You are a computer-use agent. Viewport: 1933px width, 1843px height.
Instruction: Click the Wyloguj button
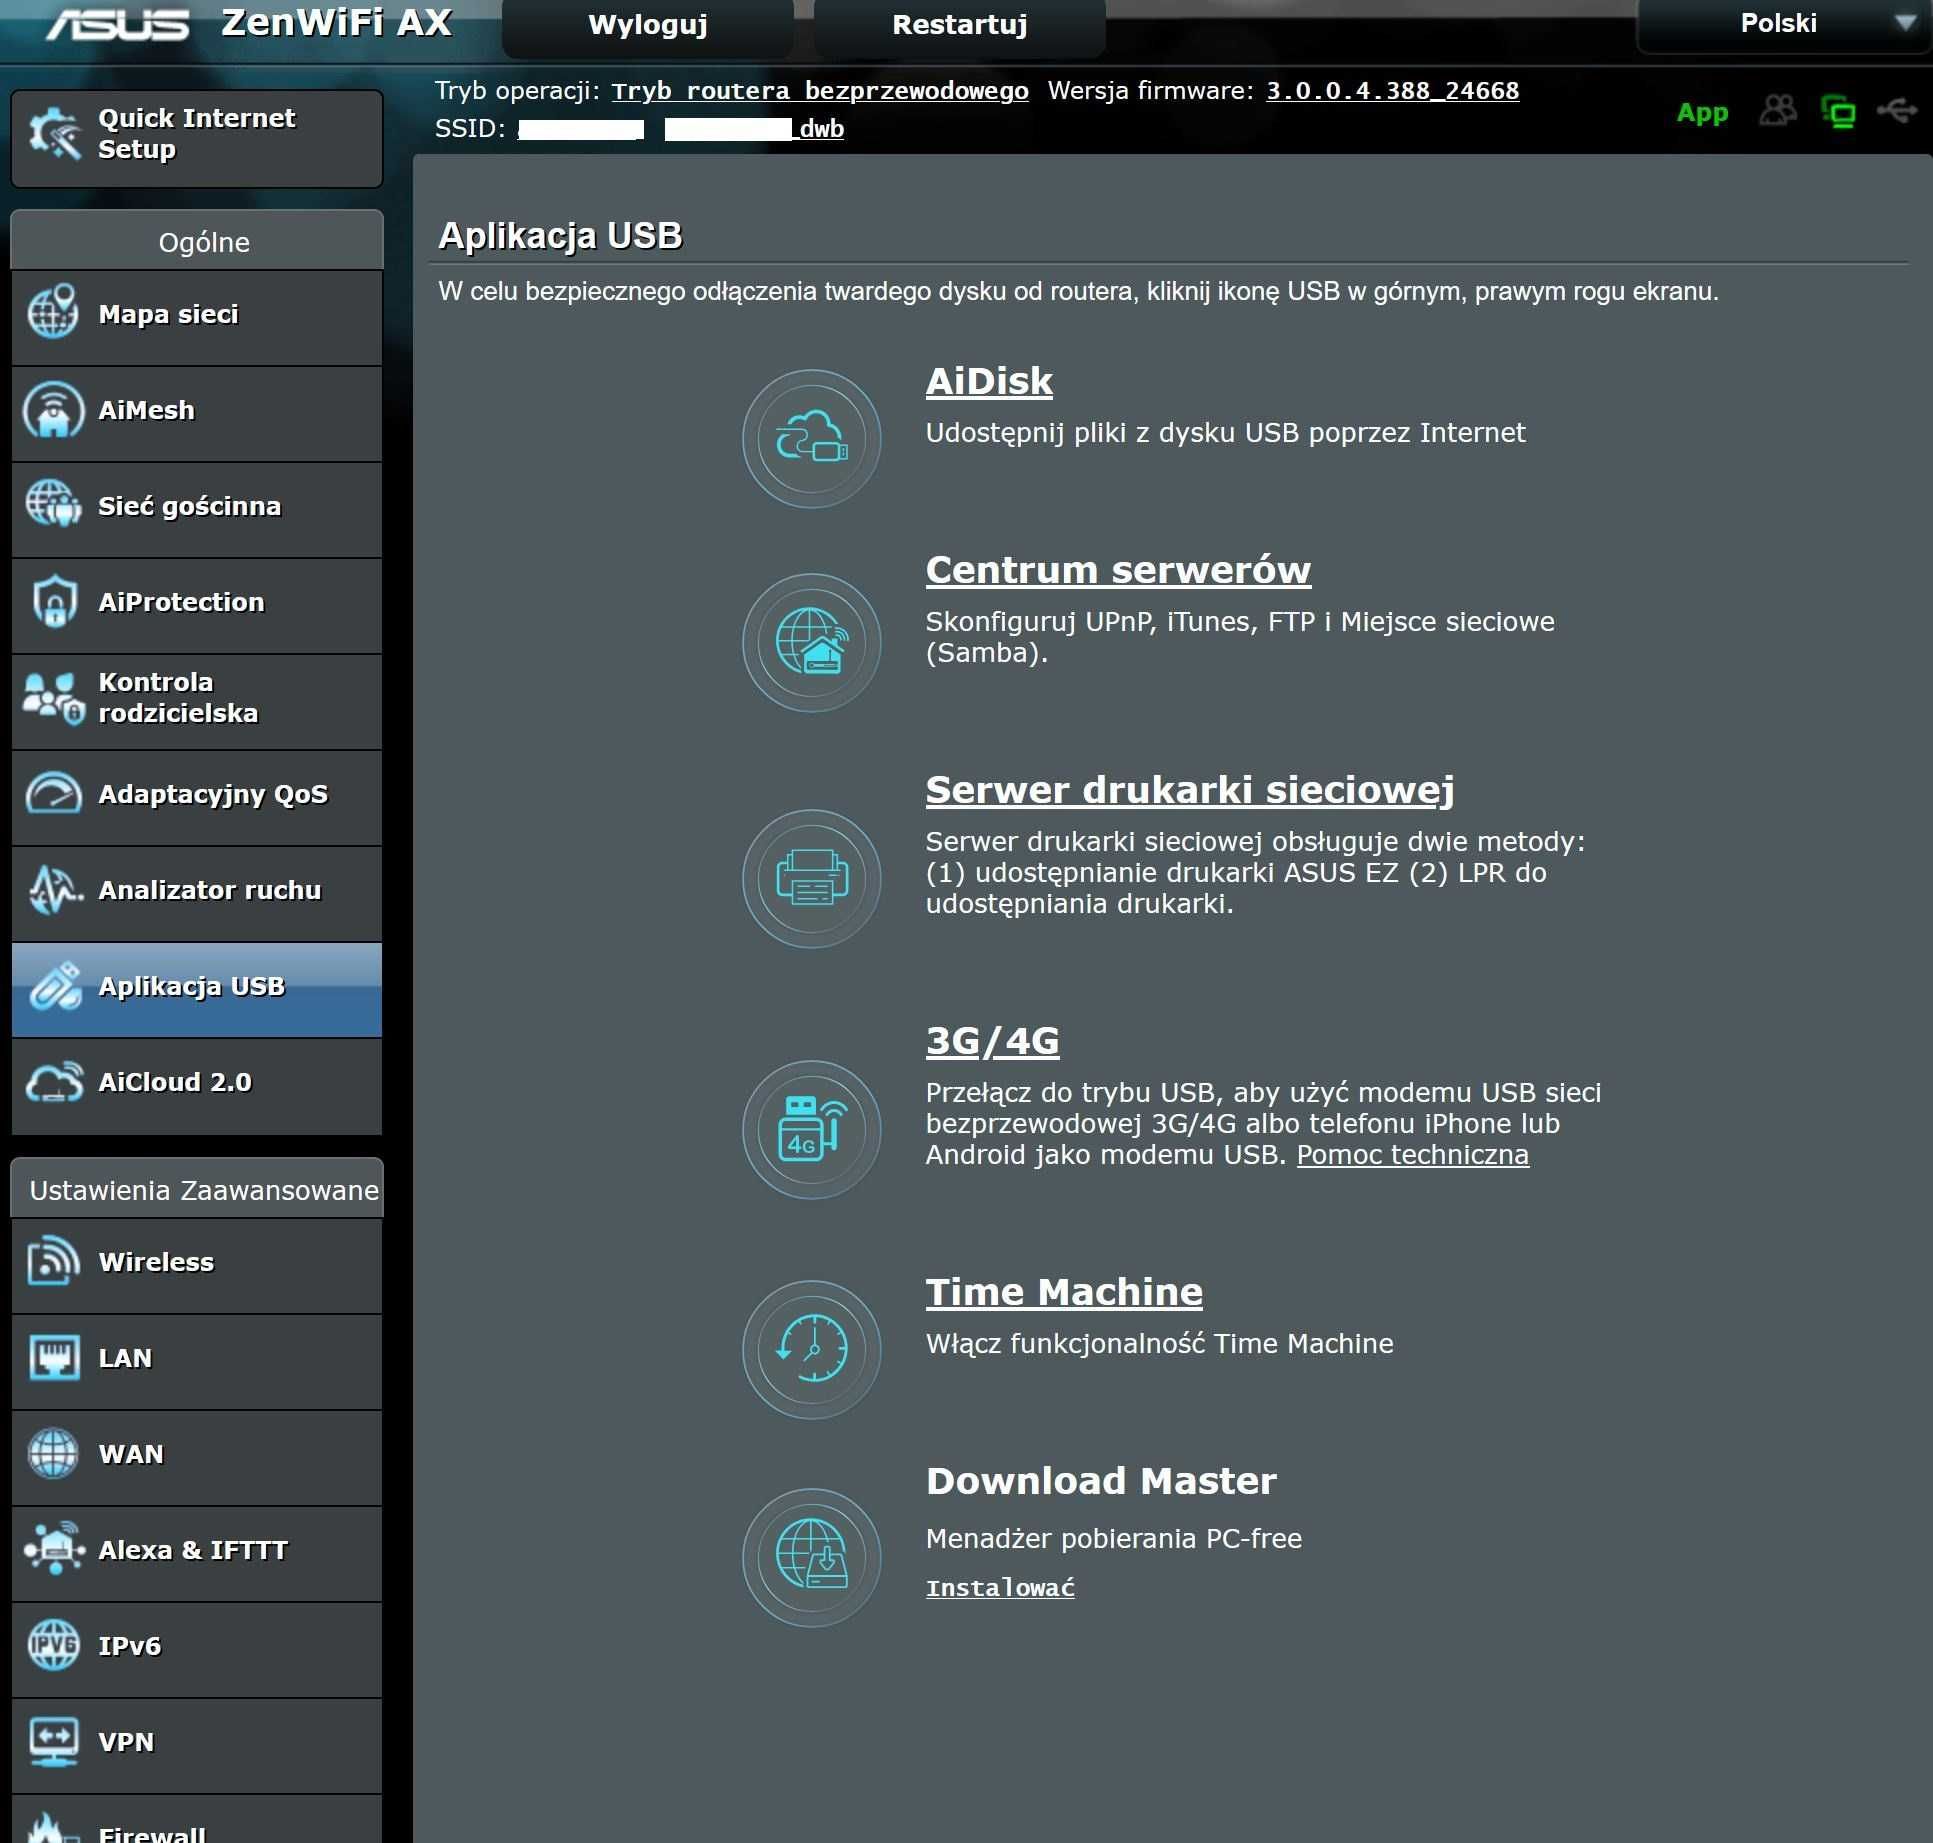tap(648, 25)
